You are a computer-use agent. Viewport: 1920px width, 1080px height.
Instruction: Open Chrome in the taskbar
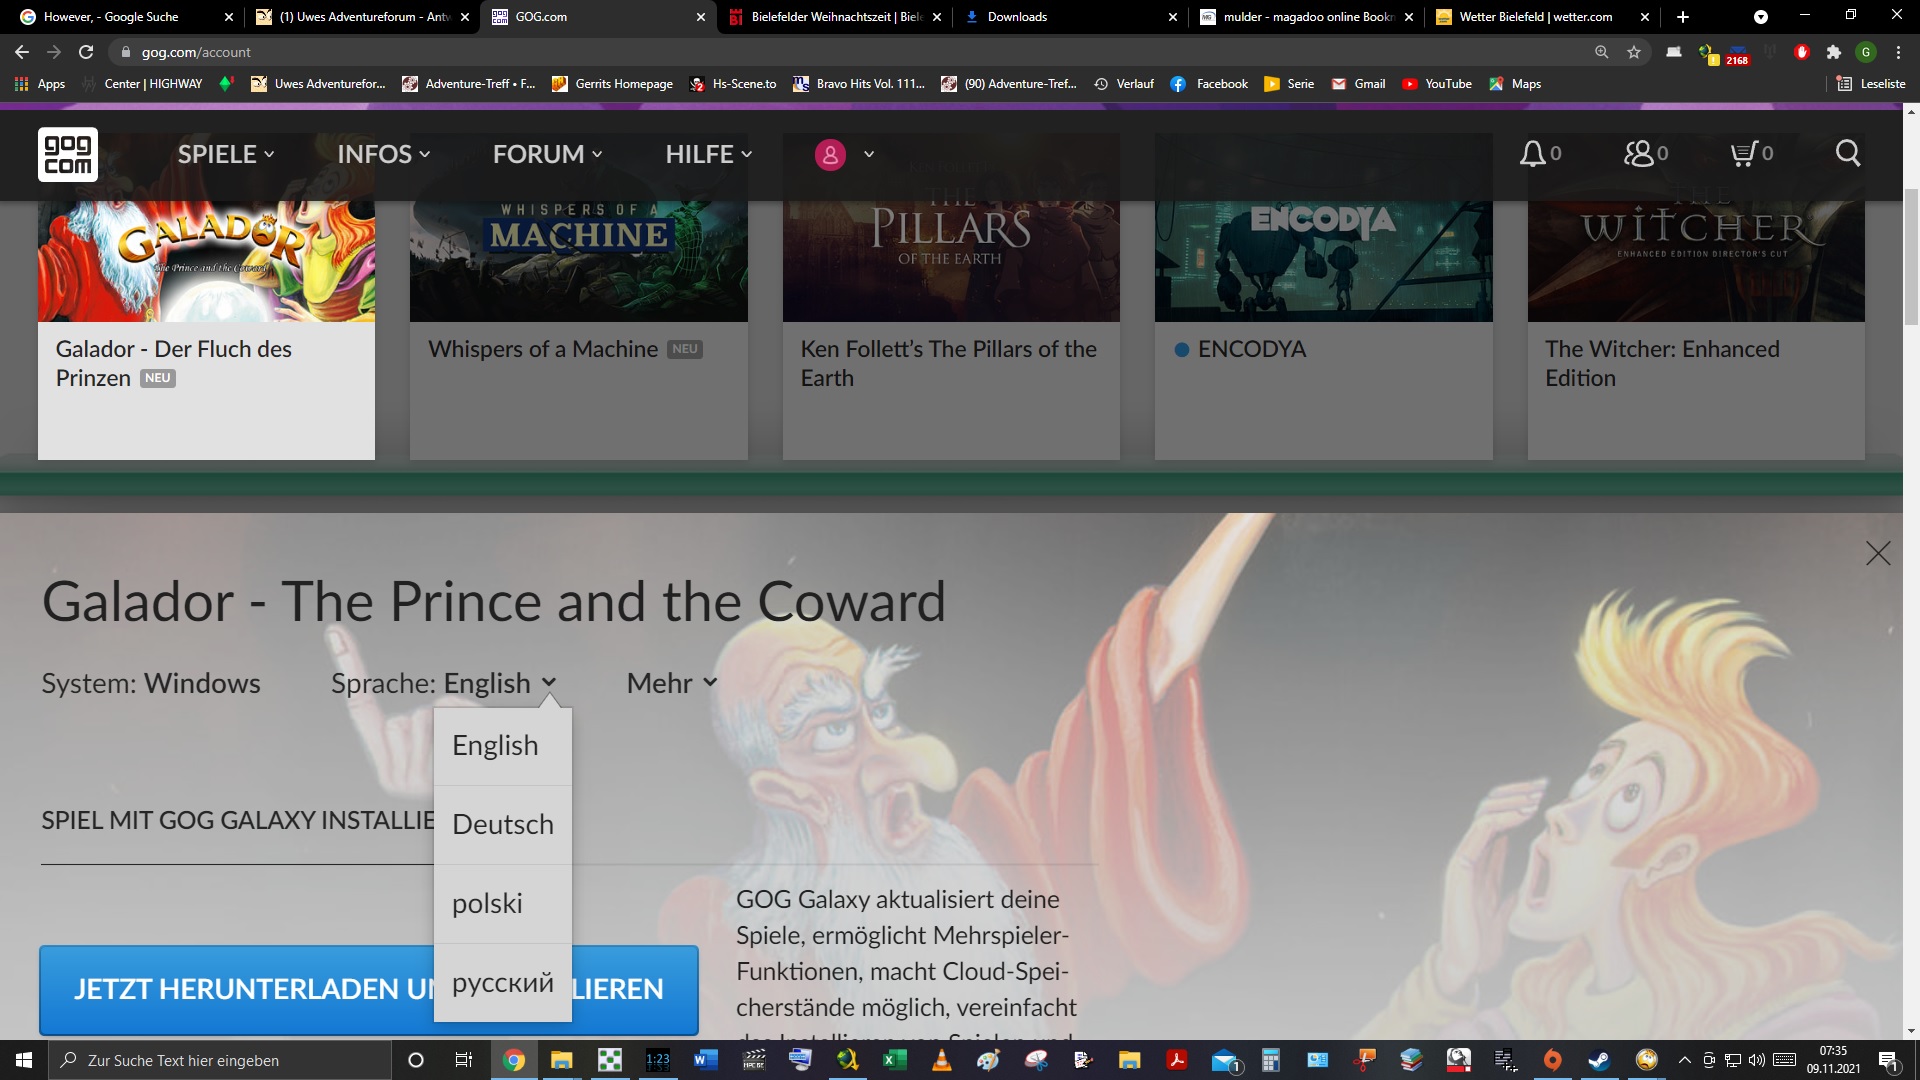click(514, 1060)
